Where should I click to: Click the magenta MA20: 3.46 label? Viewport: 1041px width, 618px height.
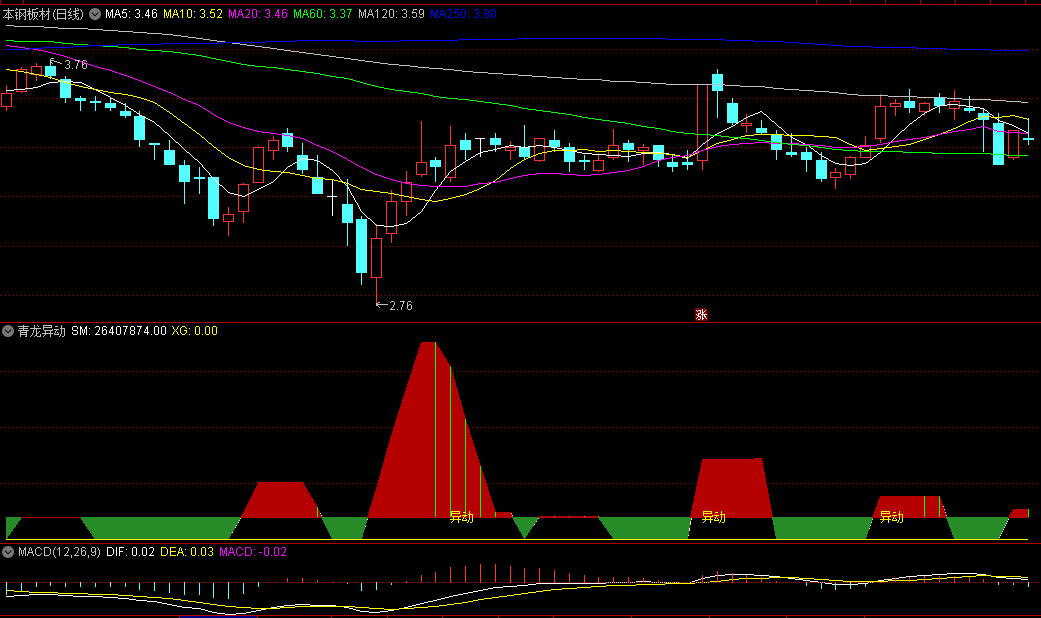(x=258, y=14)
